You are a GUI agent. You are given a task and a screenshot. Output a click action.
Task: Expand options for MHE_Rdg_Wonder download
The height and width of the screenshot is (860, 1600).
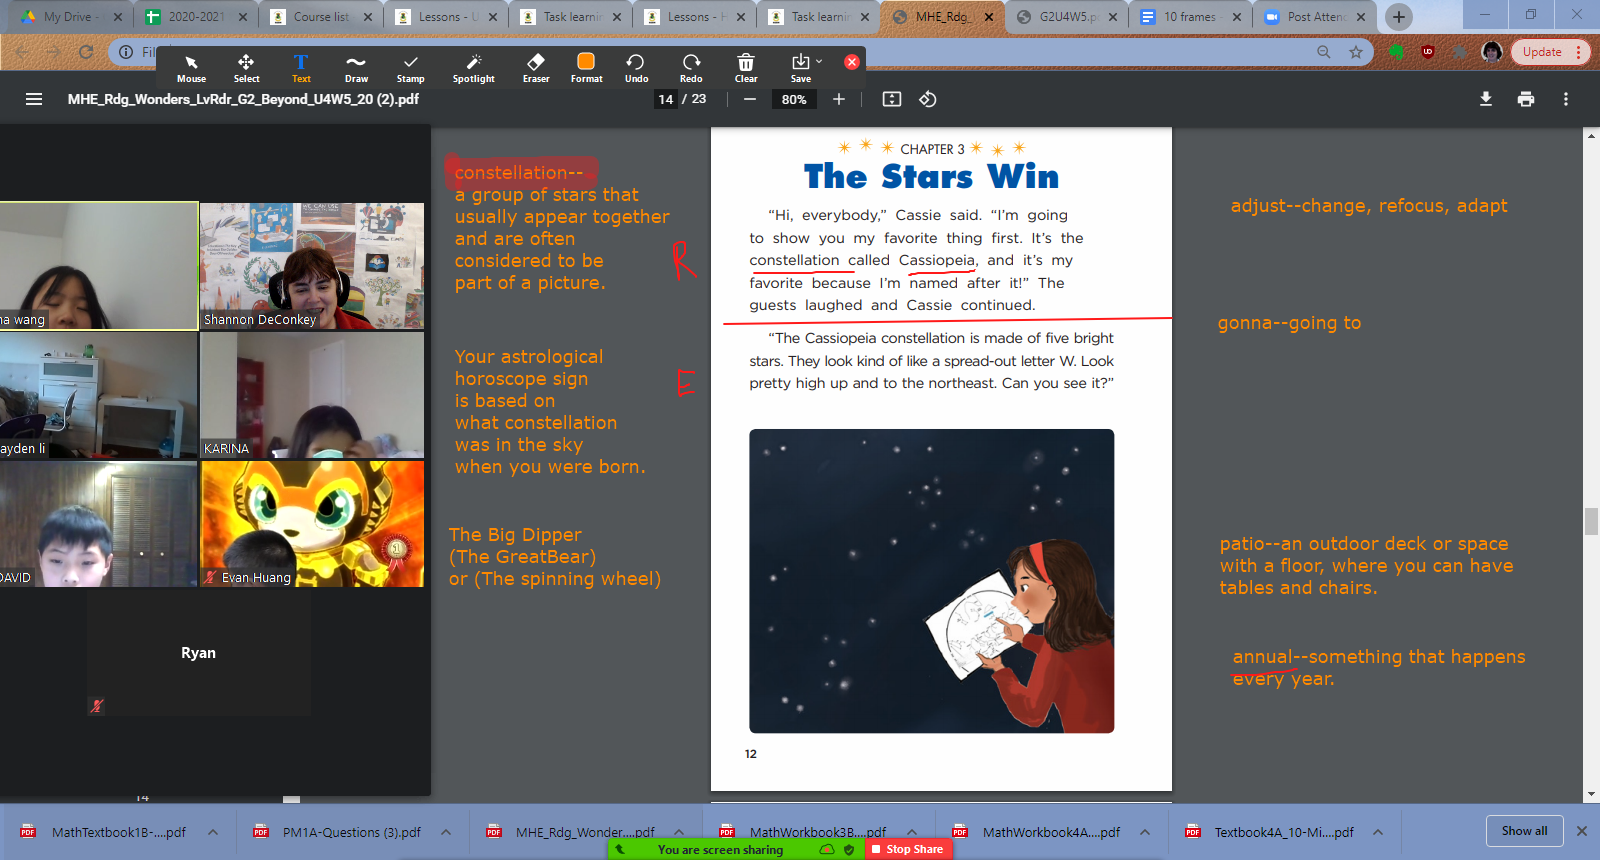click(679, 832)
